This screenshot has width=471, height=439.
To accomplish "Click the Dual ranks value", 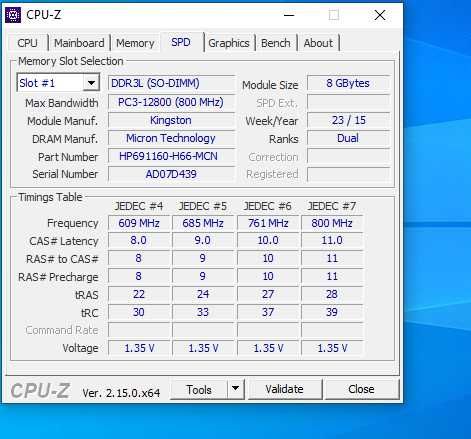I will (348, 138).
